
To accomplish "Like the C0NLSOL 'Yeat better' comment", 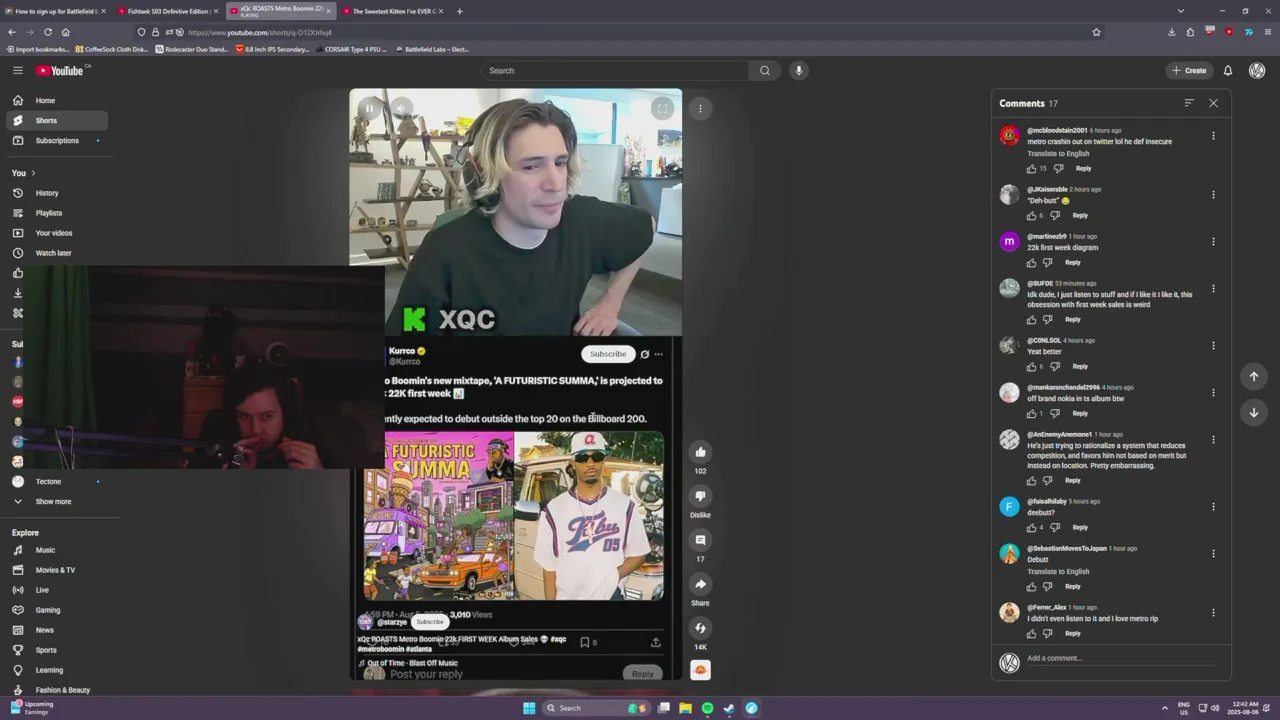I will point(1031,366).
